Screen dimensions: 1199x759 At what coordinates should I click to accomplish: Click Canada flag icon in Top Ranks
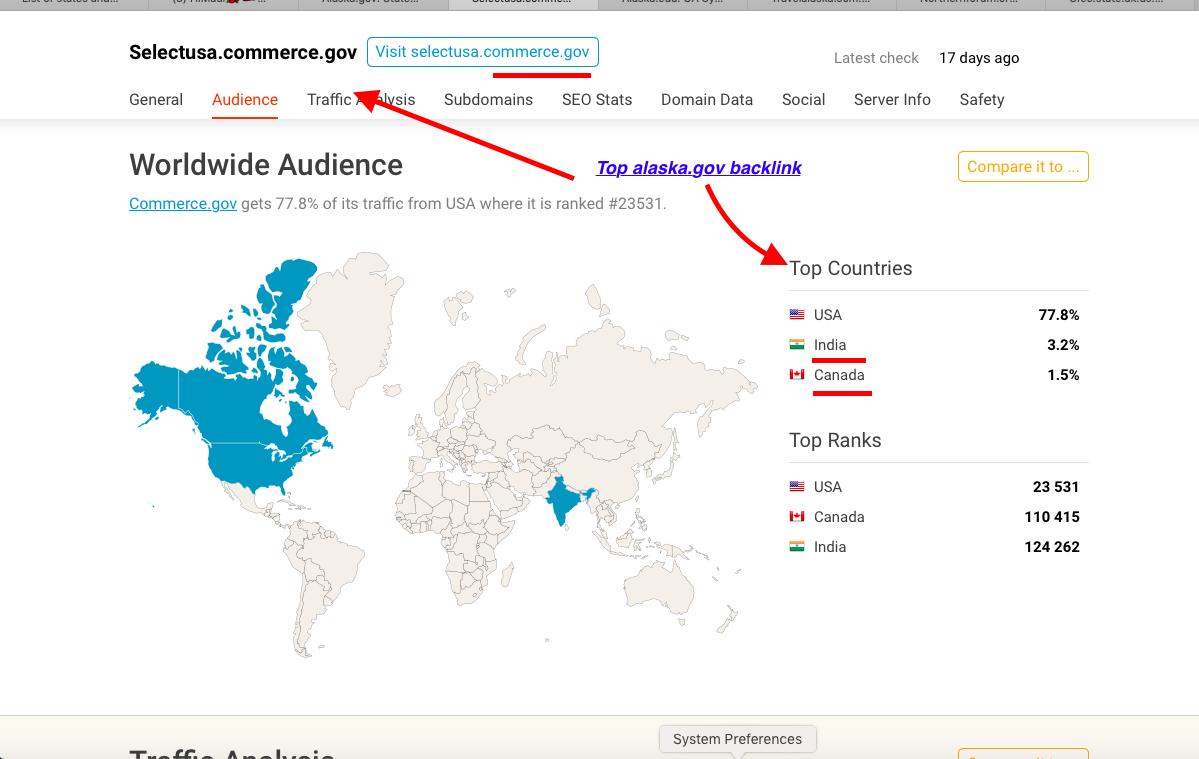(x=797, y=517)
